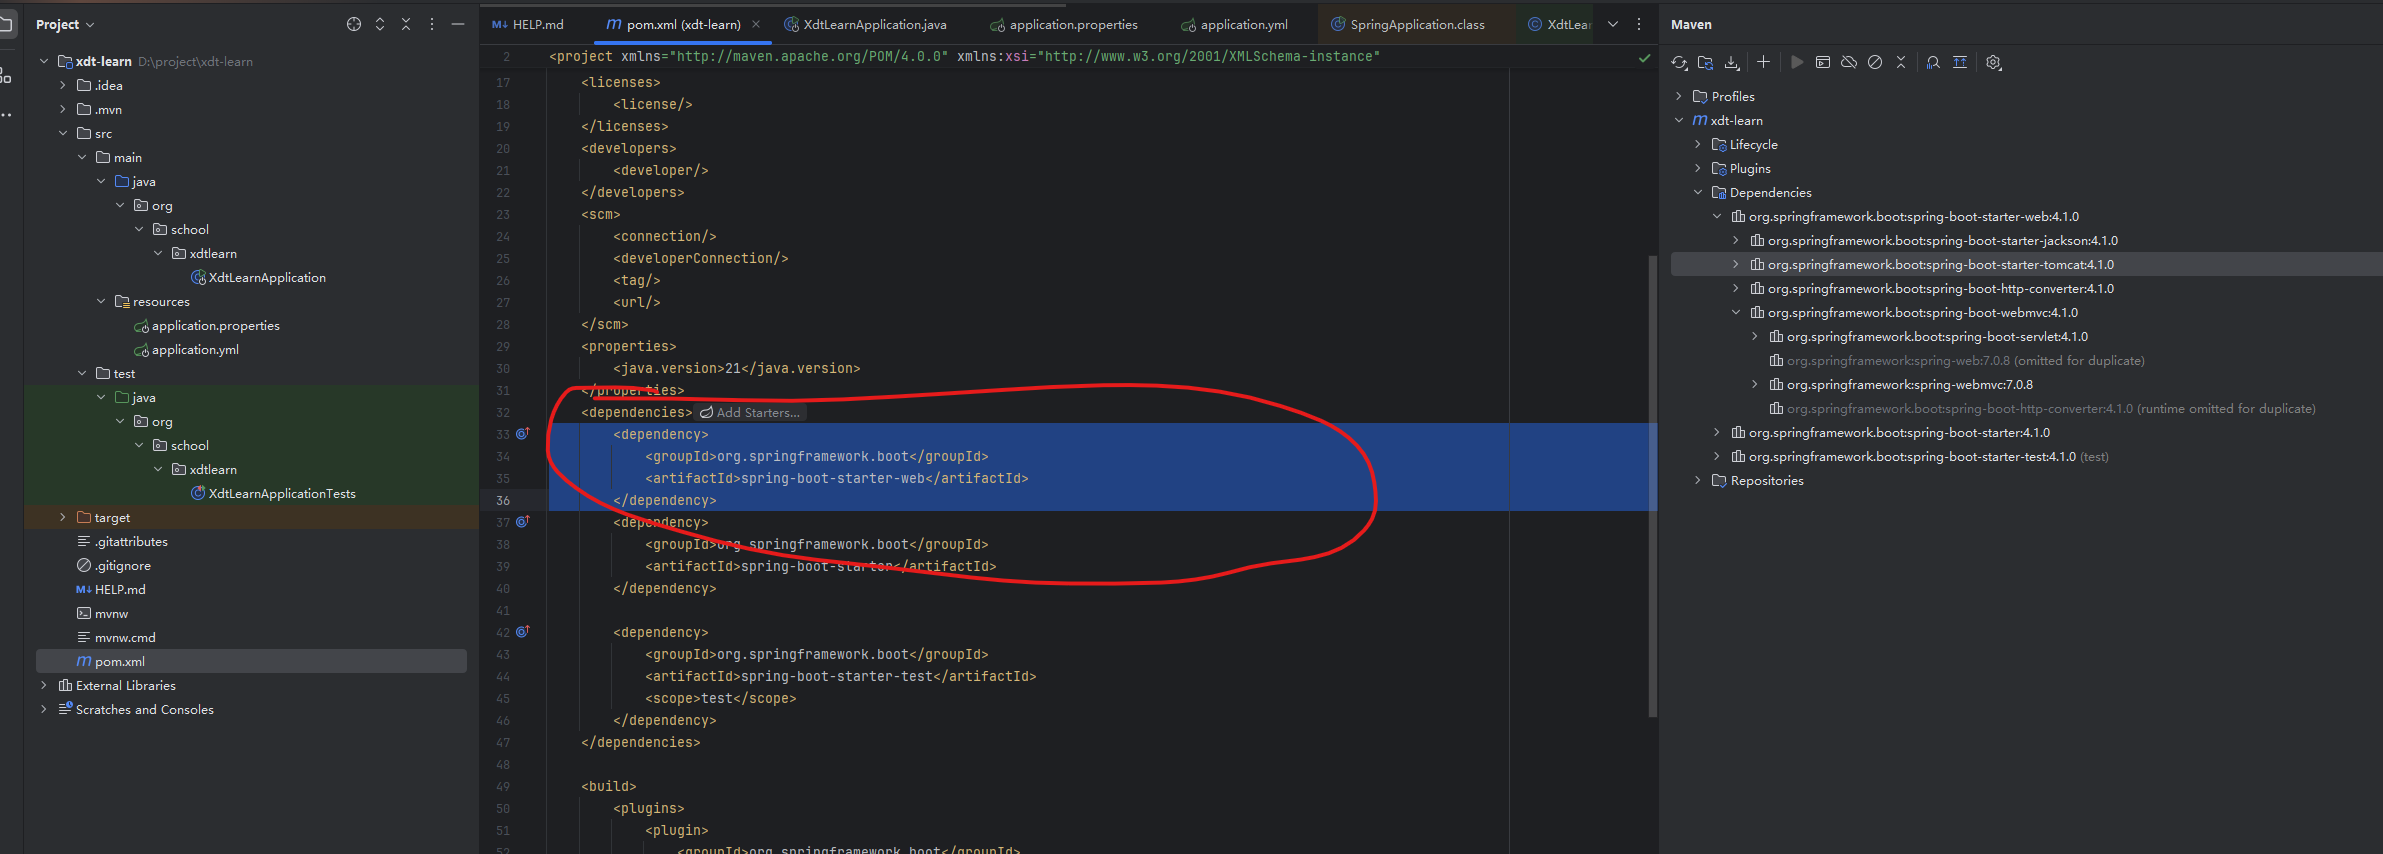Switch to XdtLearnApplication.java tab

click(x=866, y=24)
